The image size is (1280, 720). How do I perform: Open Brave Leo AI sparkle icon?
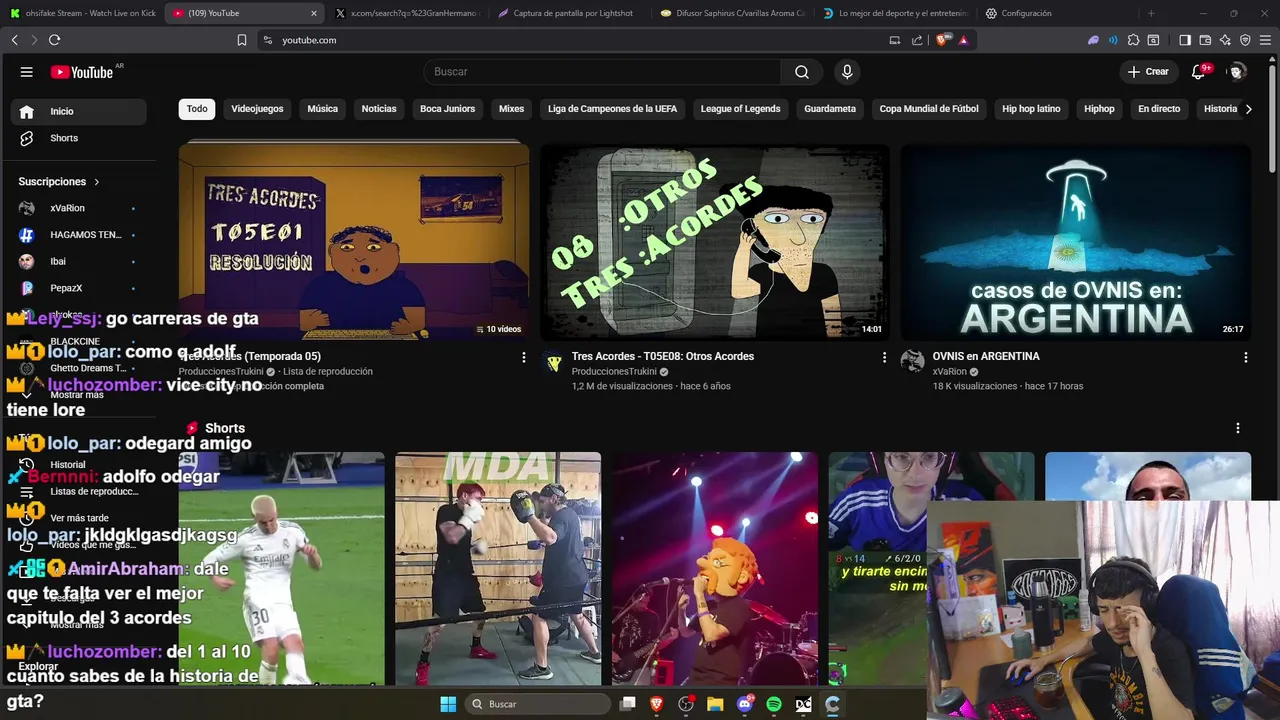(1225, 40)
